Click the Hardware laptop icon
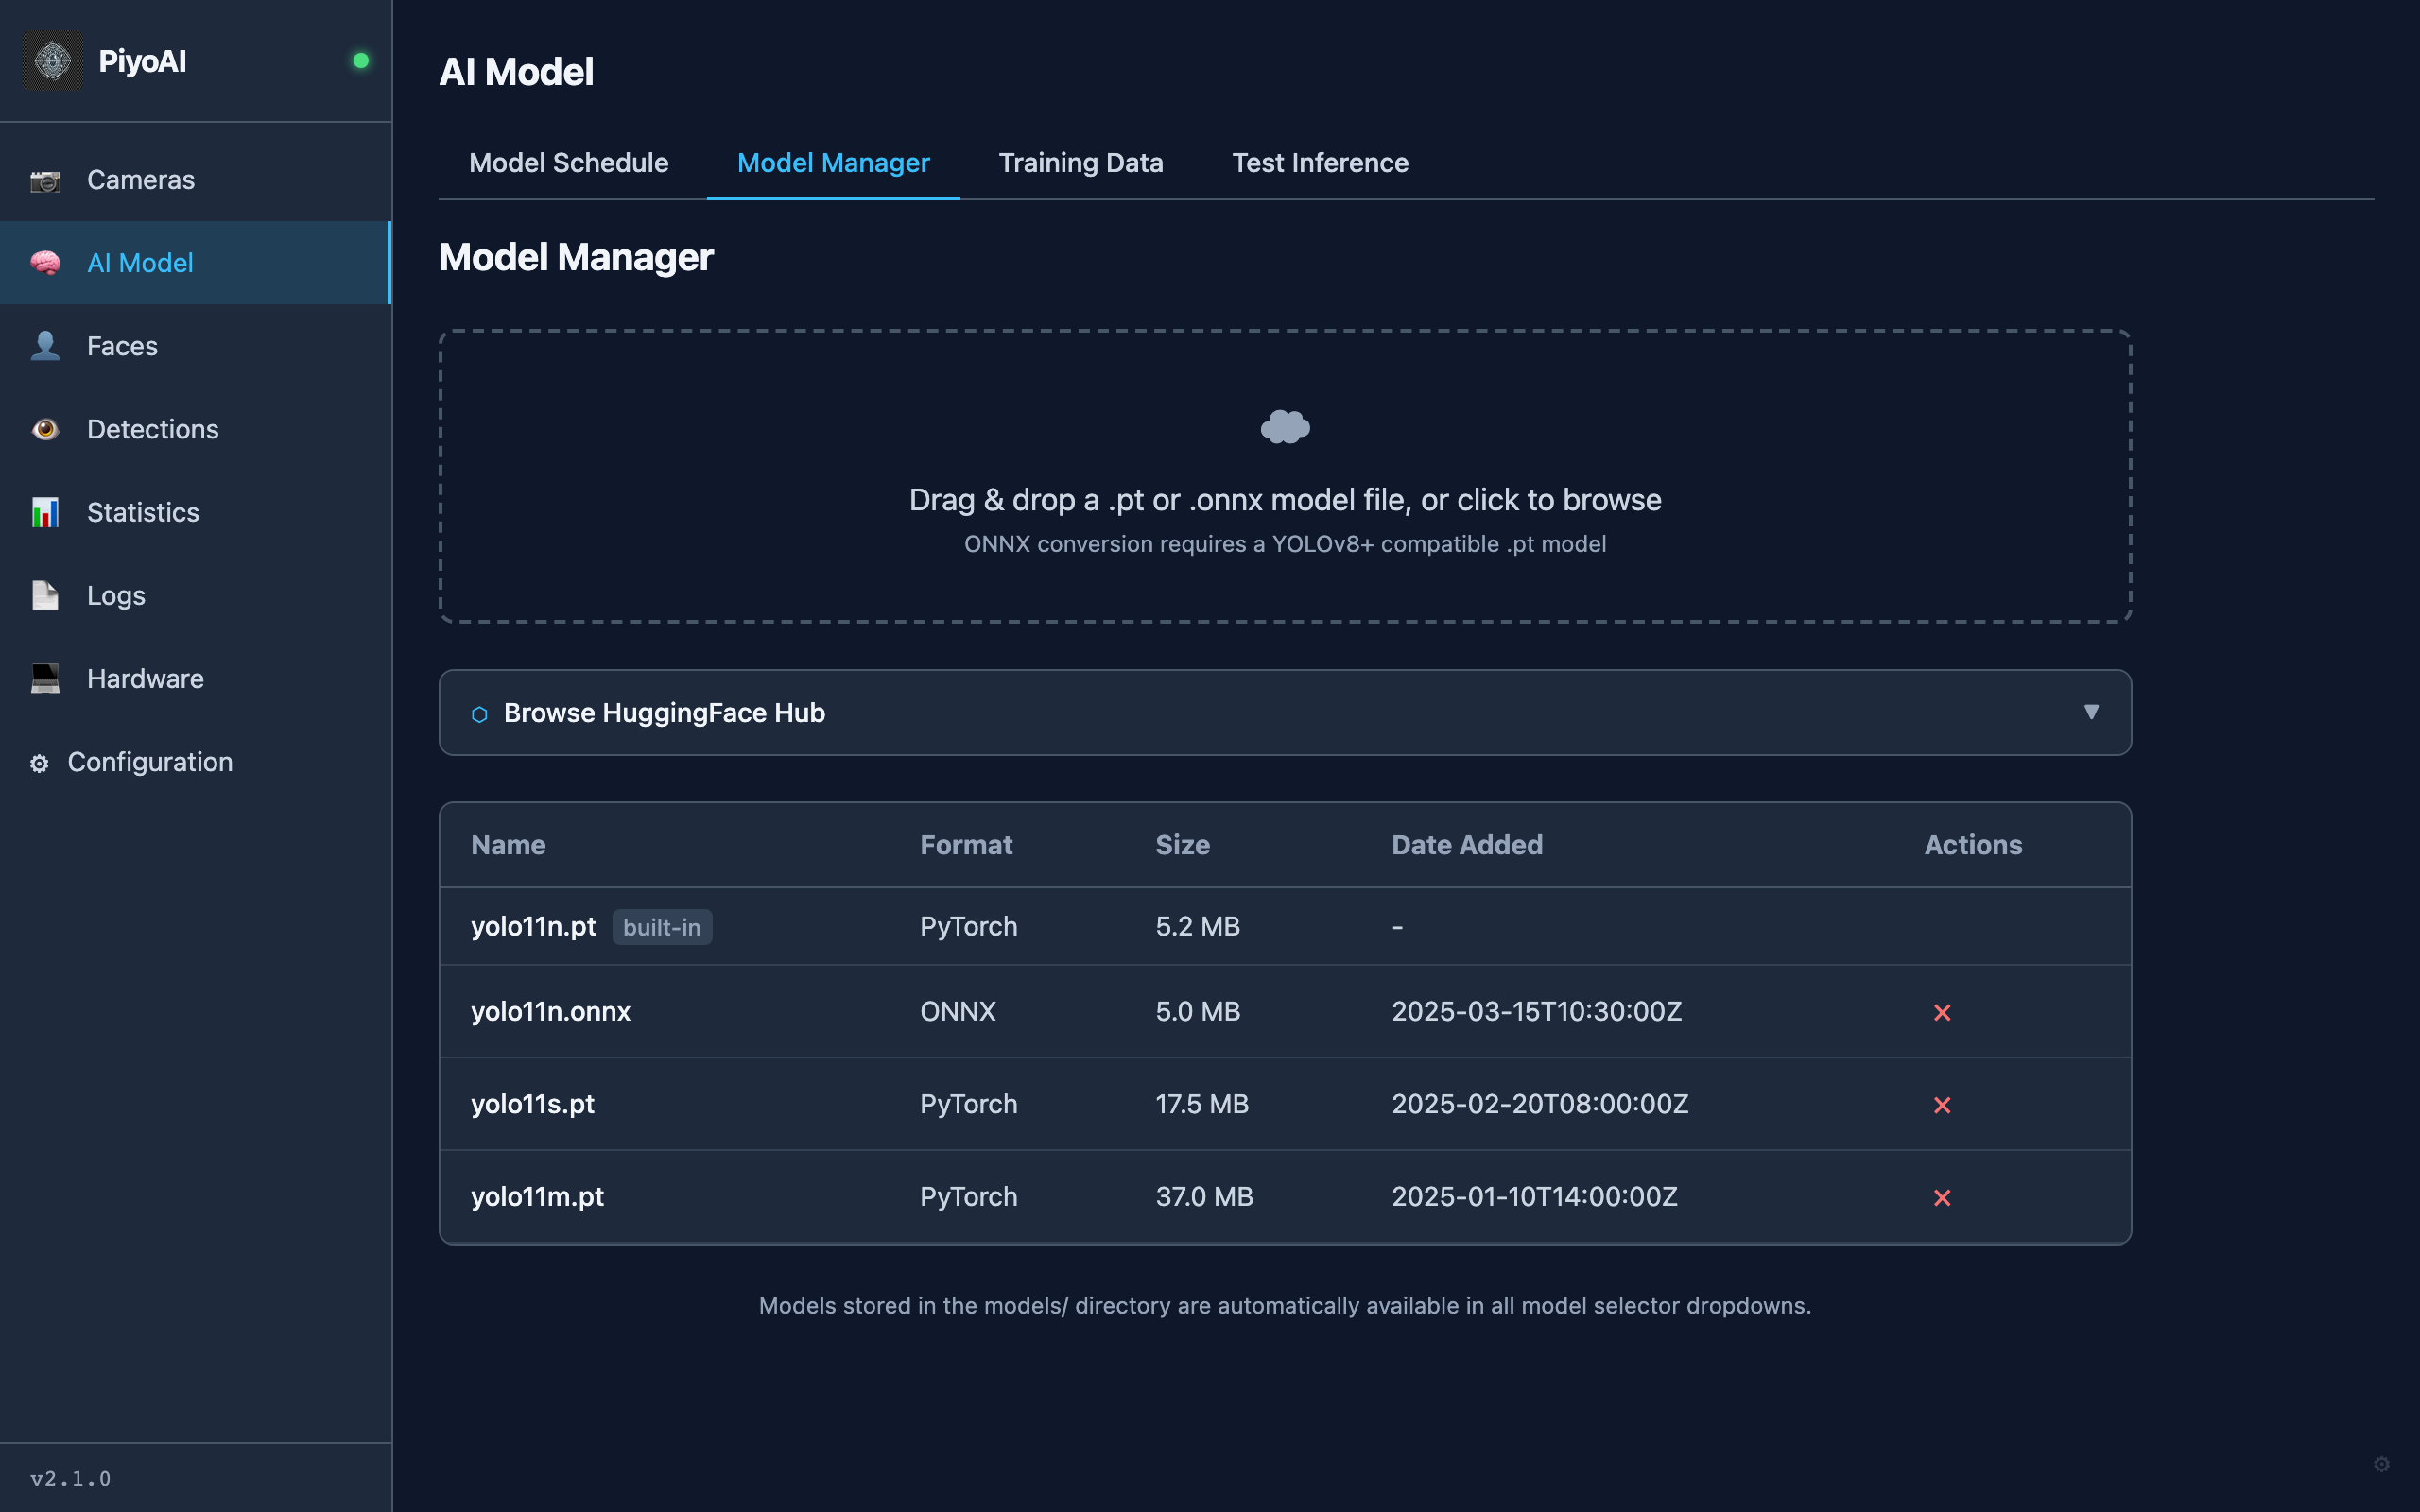Viewport: 2420px width, 1512px height. coord(45,678)
